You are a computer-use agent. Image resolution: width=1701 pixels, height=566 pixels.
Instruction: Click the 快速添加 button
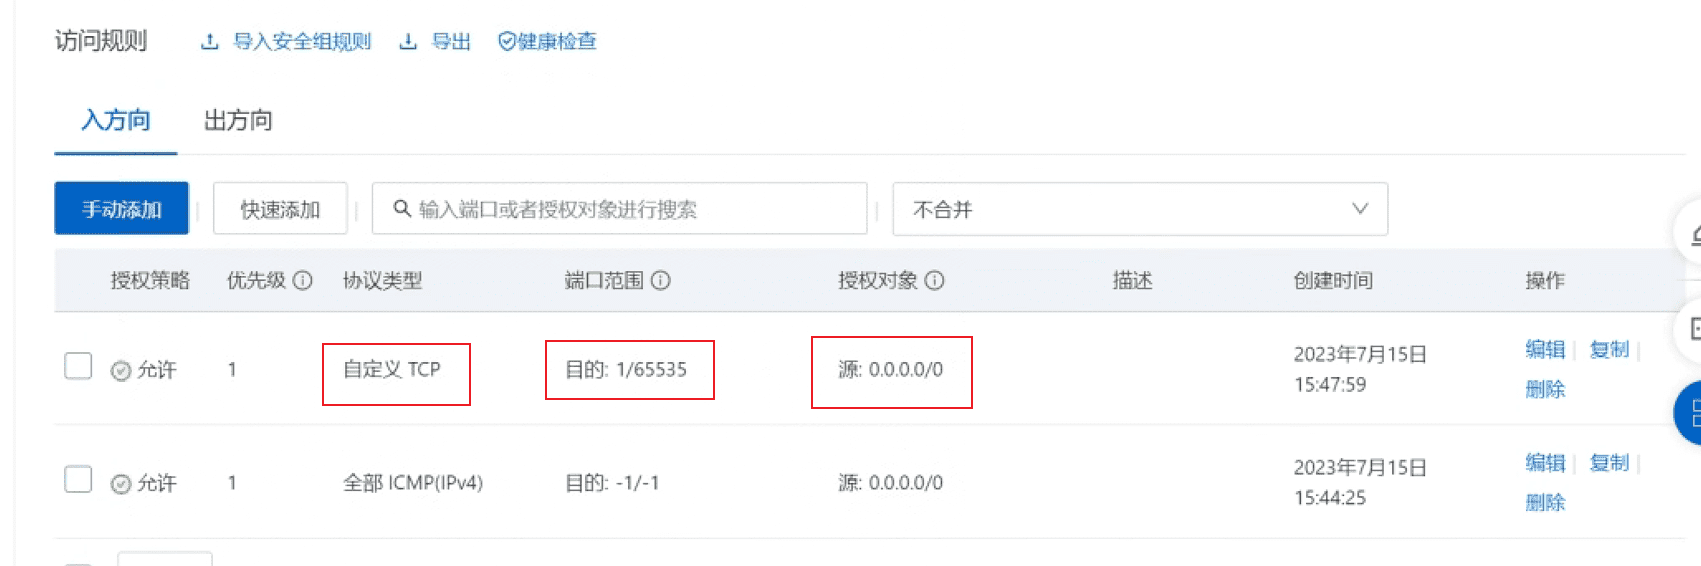click(x=280, y=209)
